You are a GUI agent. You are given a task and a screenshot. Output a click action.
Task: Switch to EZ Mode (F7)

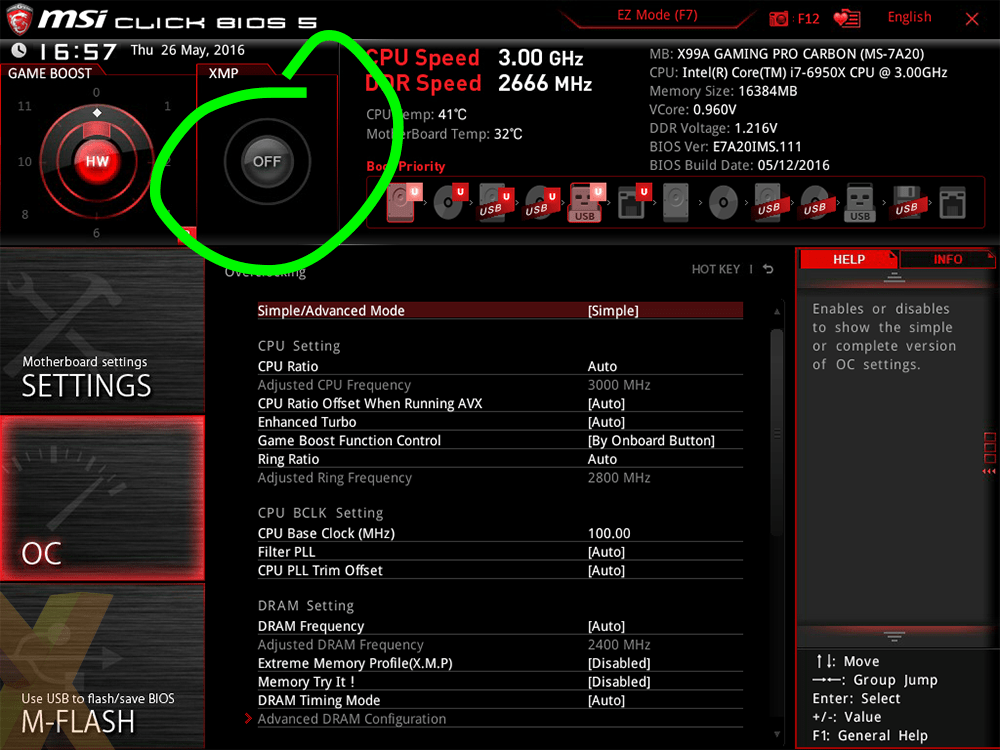pyautogui.click(x=657, y=15)
